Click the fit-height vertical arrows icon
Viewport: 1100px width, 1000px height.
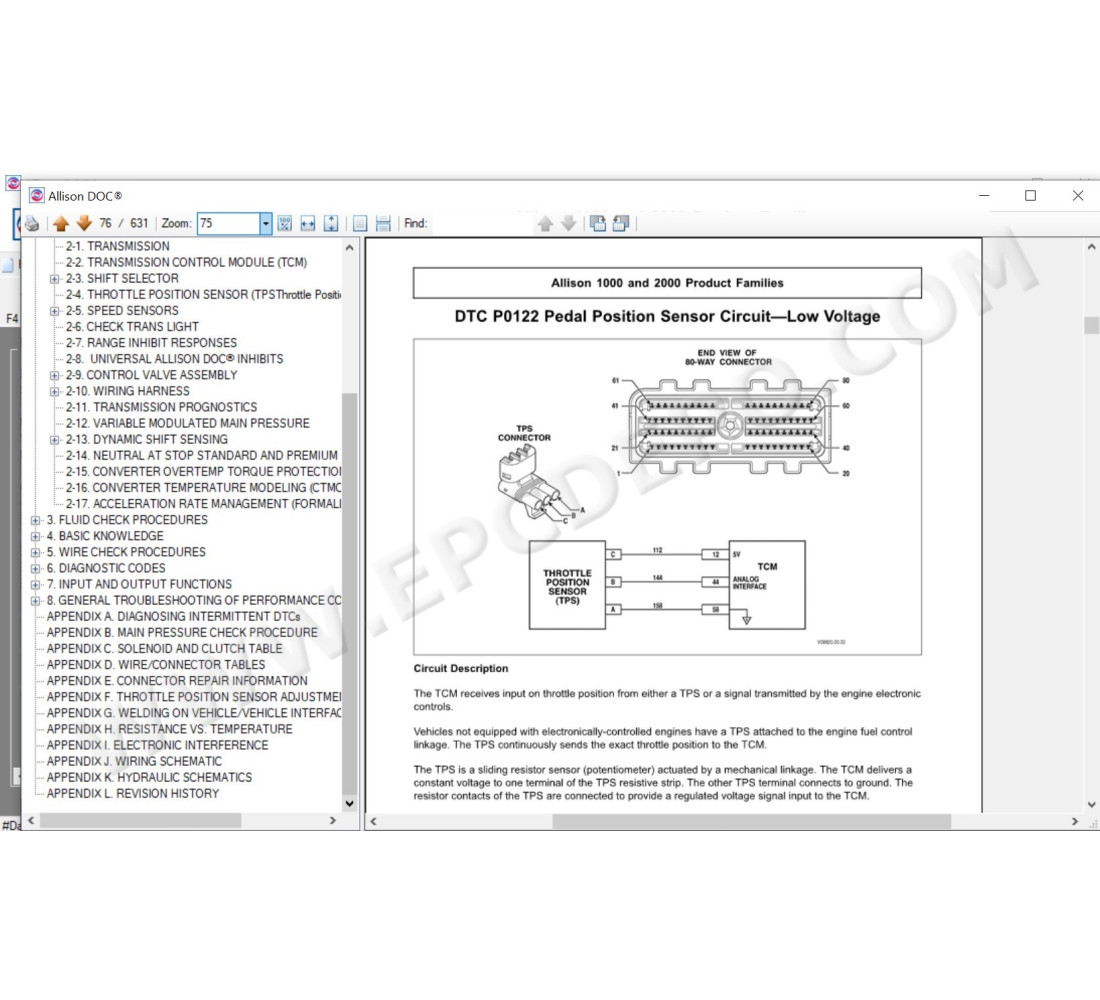click(331, 224)
